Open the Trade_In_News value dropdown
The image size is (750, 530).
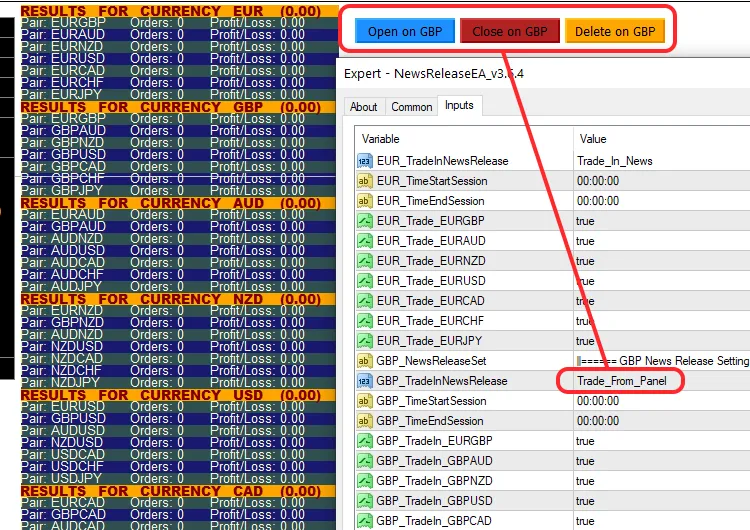pyautogui.click(x=614, y=161)
